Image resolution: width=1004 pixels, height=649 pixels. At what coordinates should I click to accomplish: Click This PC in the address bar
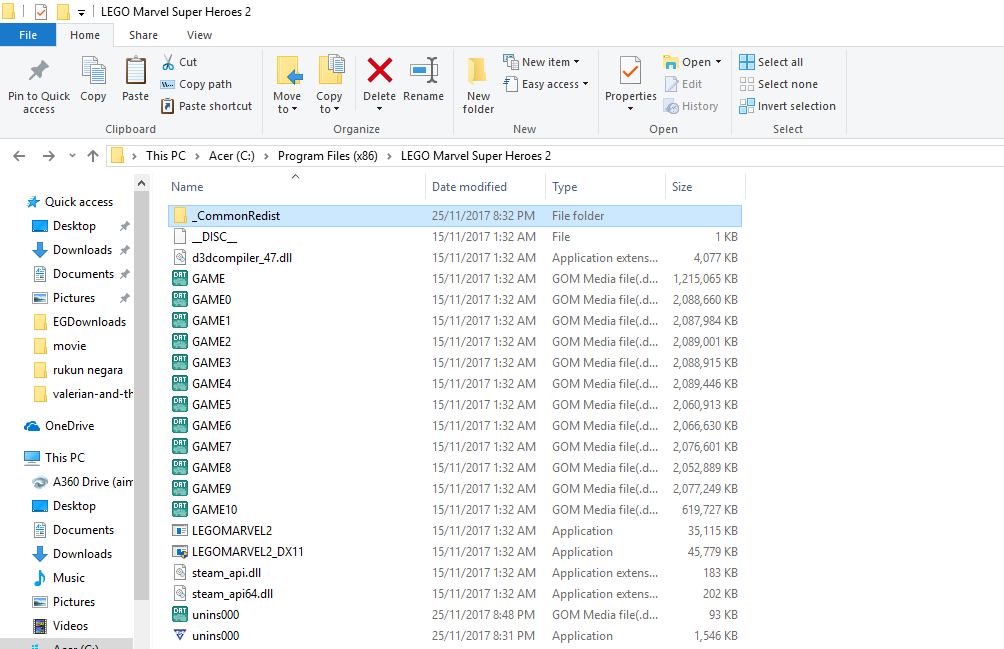click(166, 156)
